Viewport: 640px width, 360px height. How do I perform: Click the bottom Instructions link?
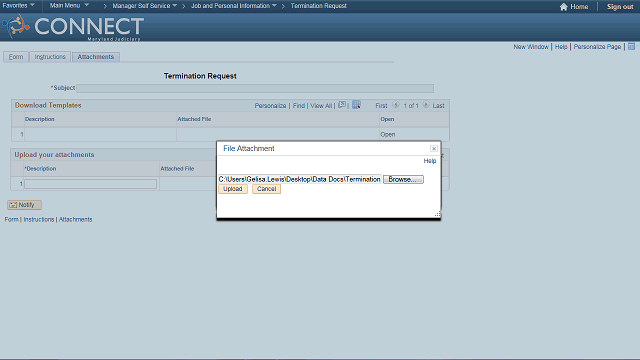click(x=39, y=220)
